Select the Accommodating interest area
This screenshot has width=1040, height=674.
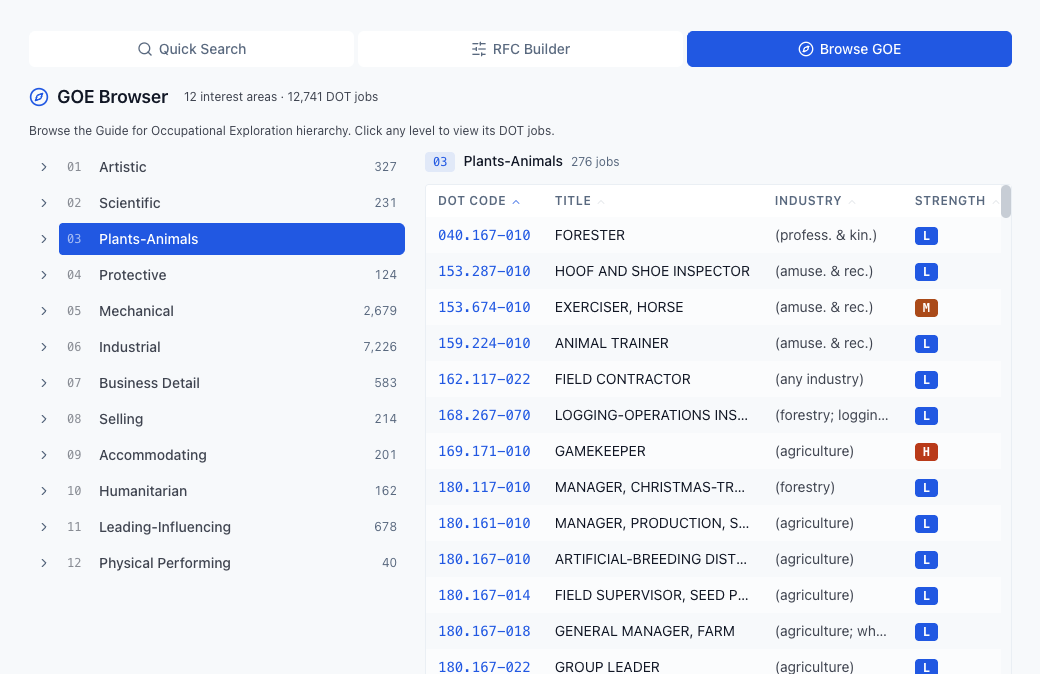tap(231, 455)
